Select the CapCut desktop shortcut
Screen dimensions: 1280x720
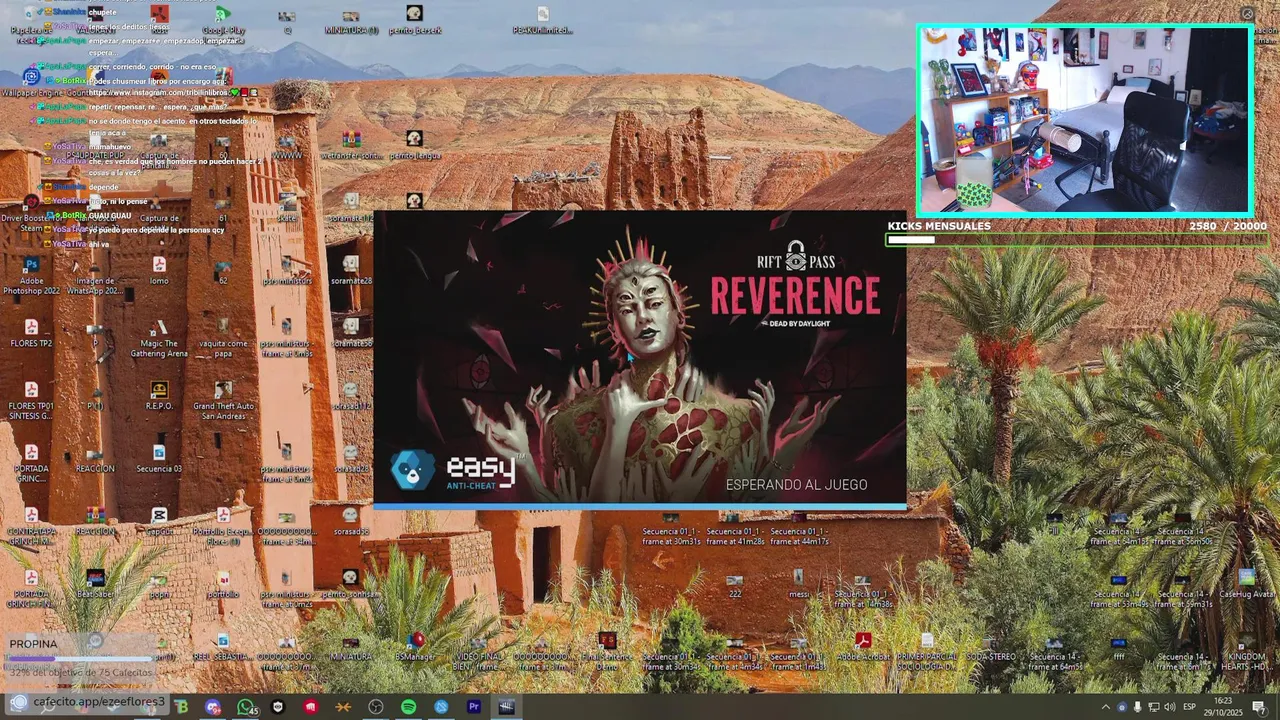pos(159,521)
